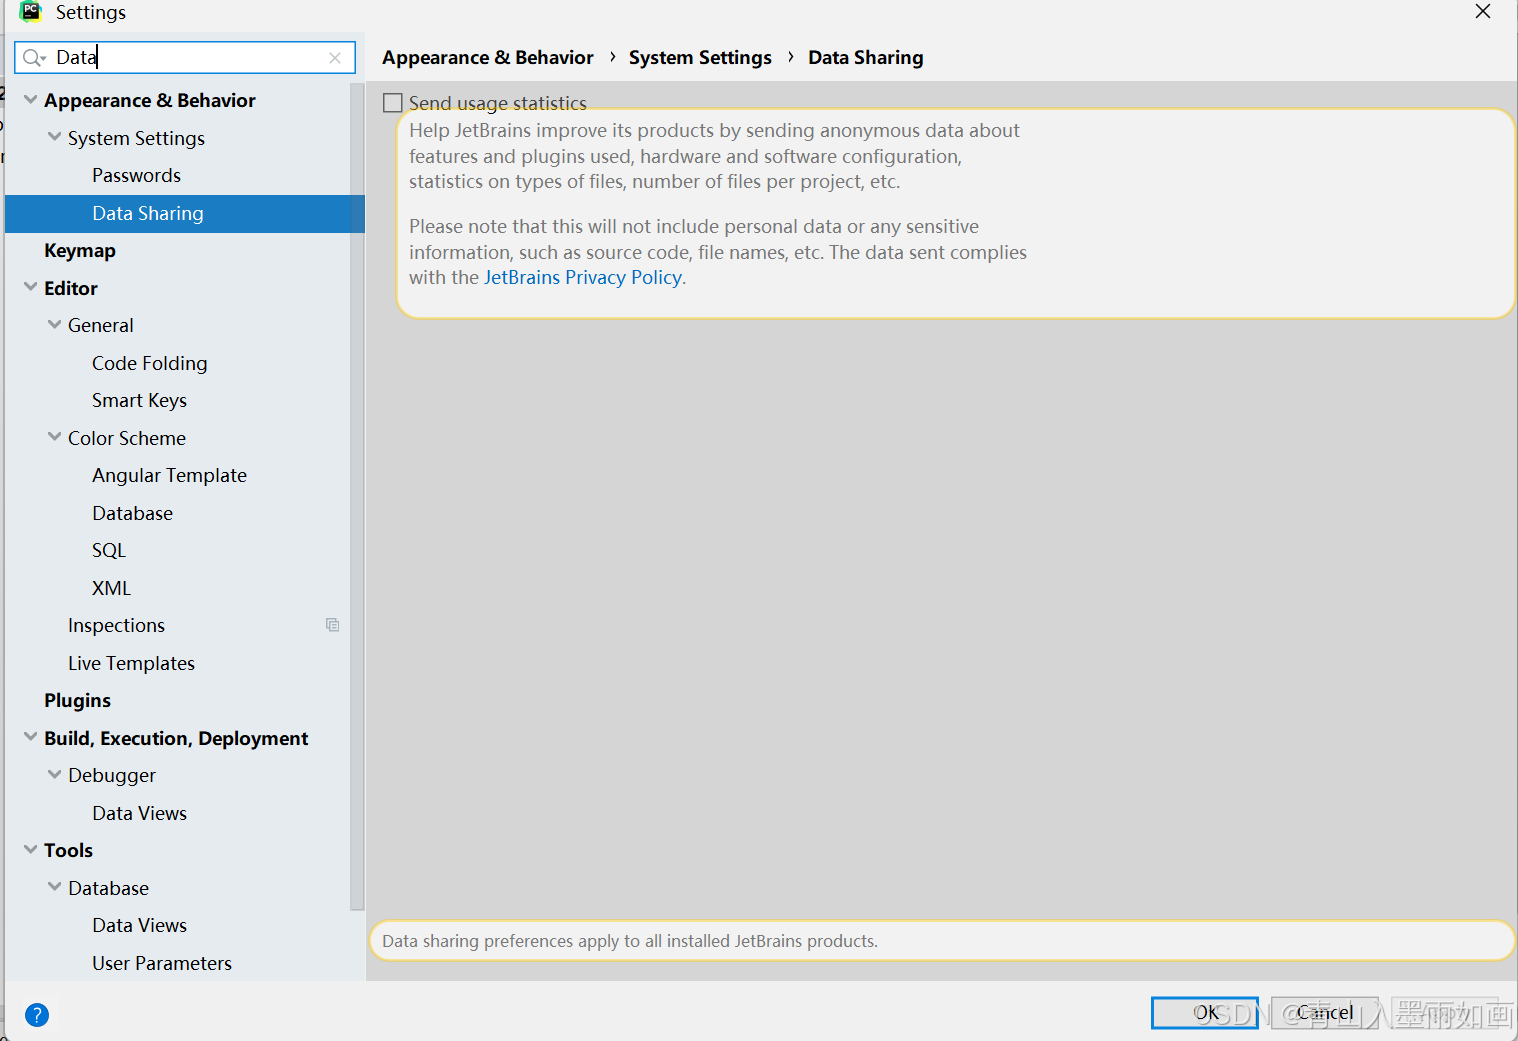Select the Appearance & Behavior label
Screen dimensions: 1518x1041
click(150, 101)
